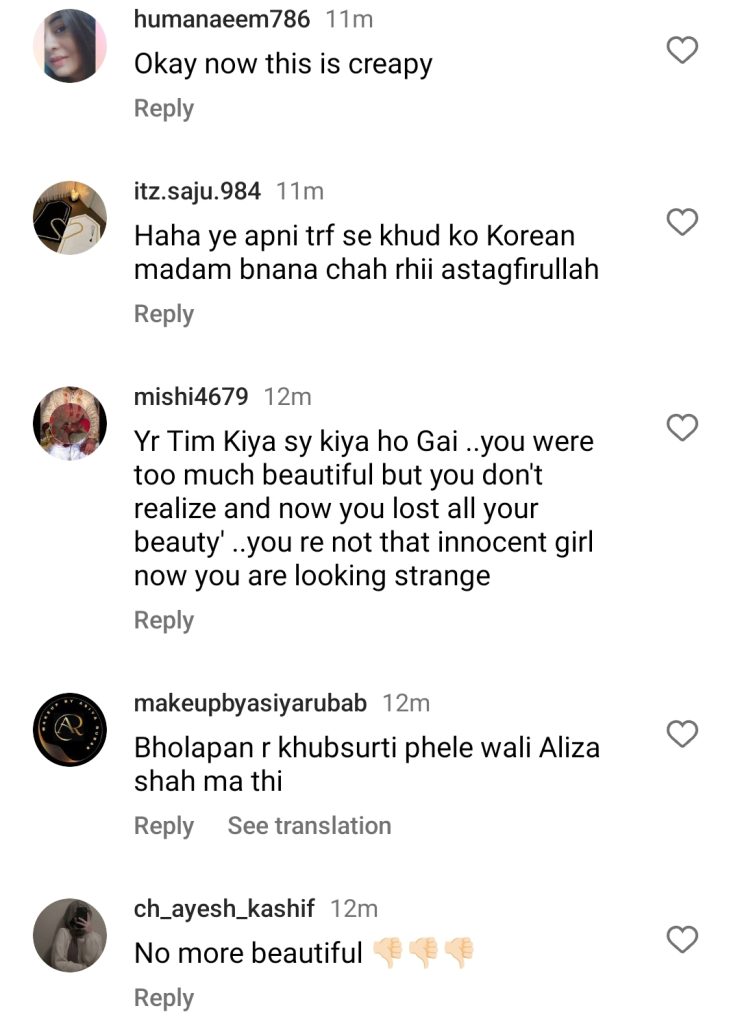The image size is (740, 1017).
Task: Open the AR logo avatar of makeupbyasiyarubab
Action: pyautogui.click(x=70, y=730)
